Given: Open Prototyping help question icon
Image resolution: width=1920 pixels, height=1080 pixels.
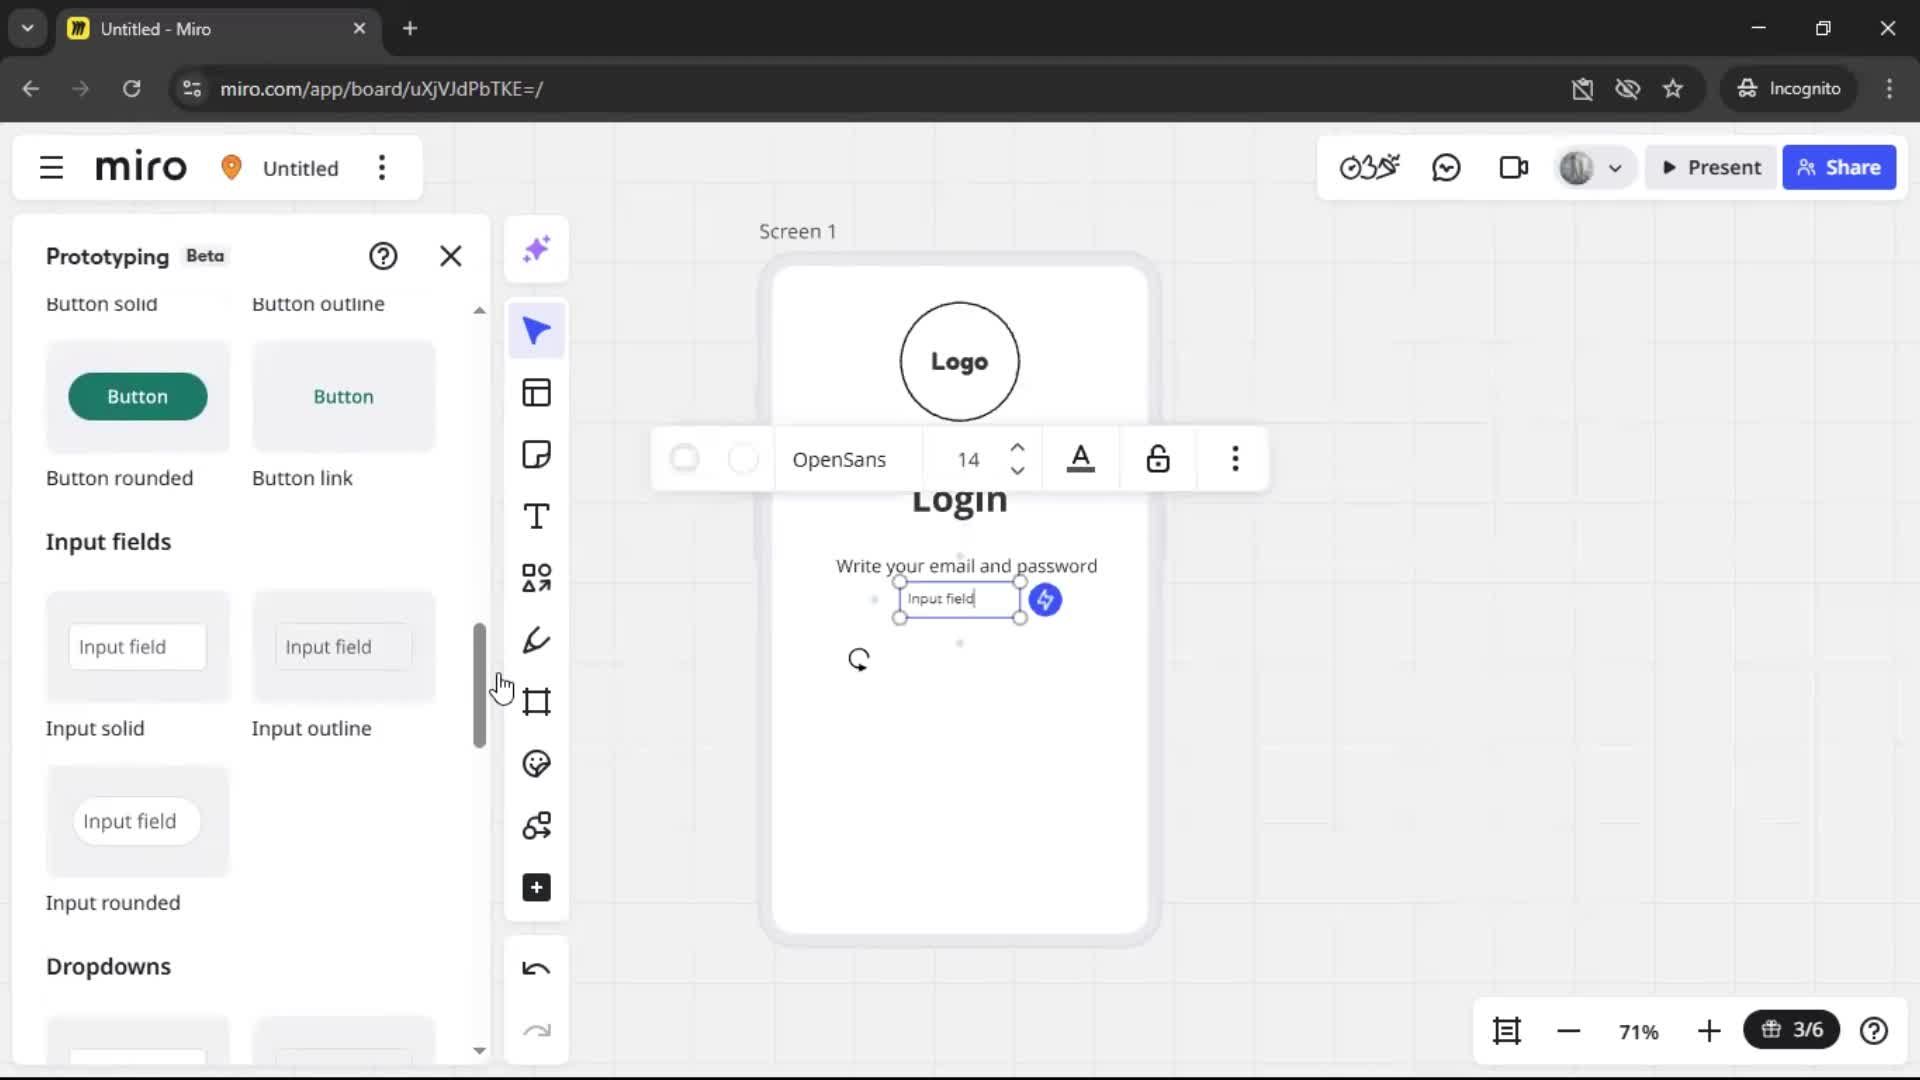Looking at the screenshot, I should click(383, 257).
